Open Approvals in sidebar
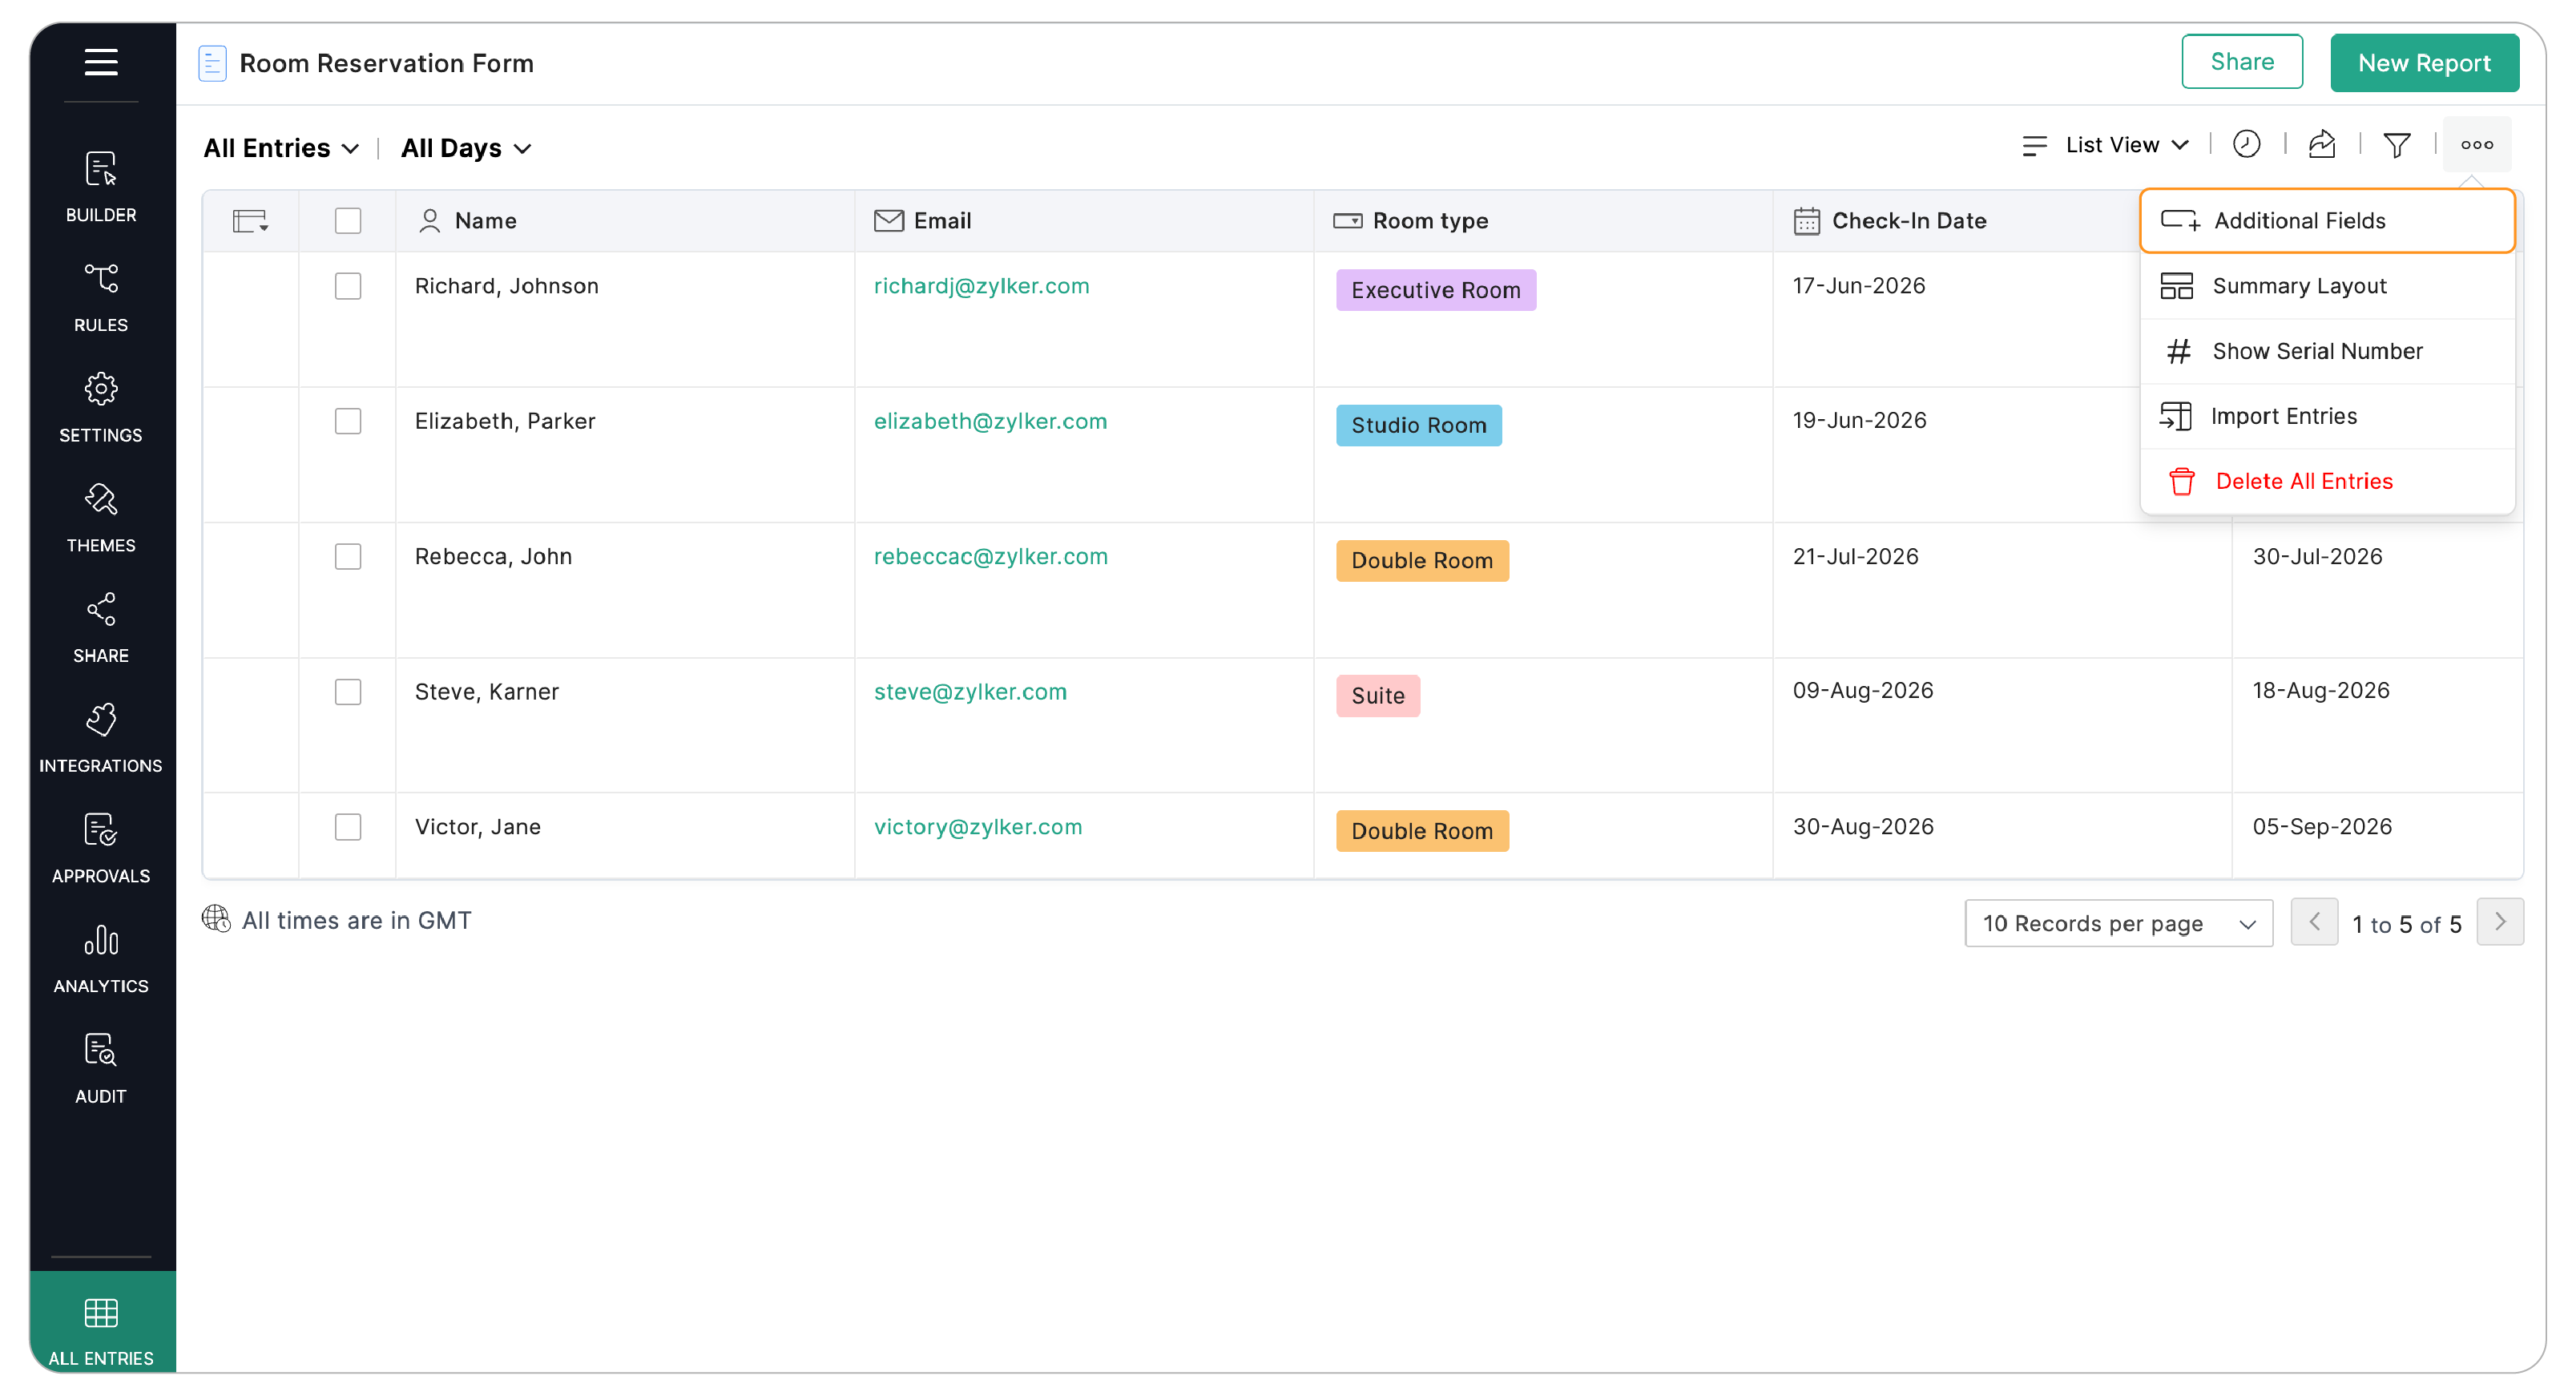Viewport: 2576px width, 1396px height. [101, 847]
